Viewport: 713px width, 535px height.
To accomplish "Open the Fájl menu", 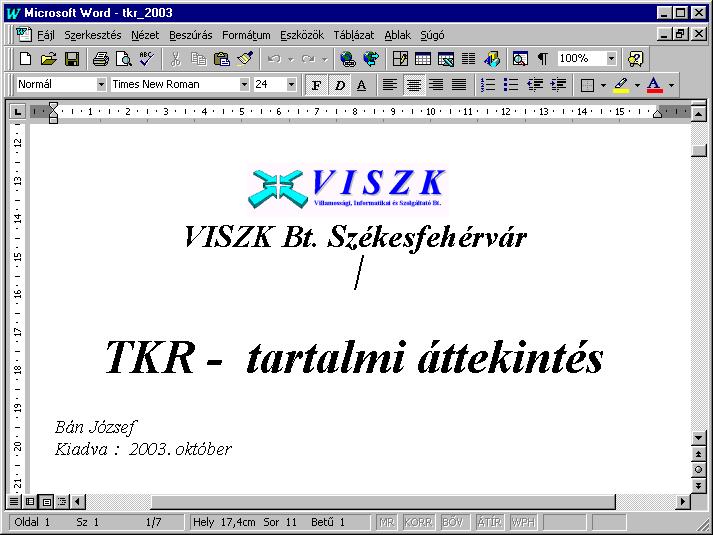I will 45,35.
